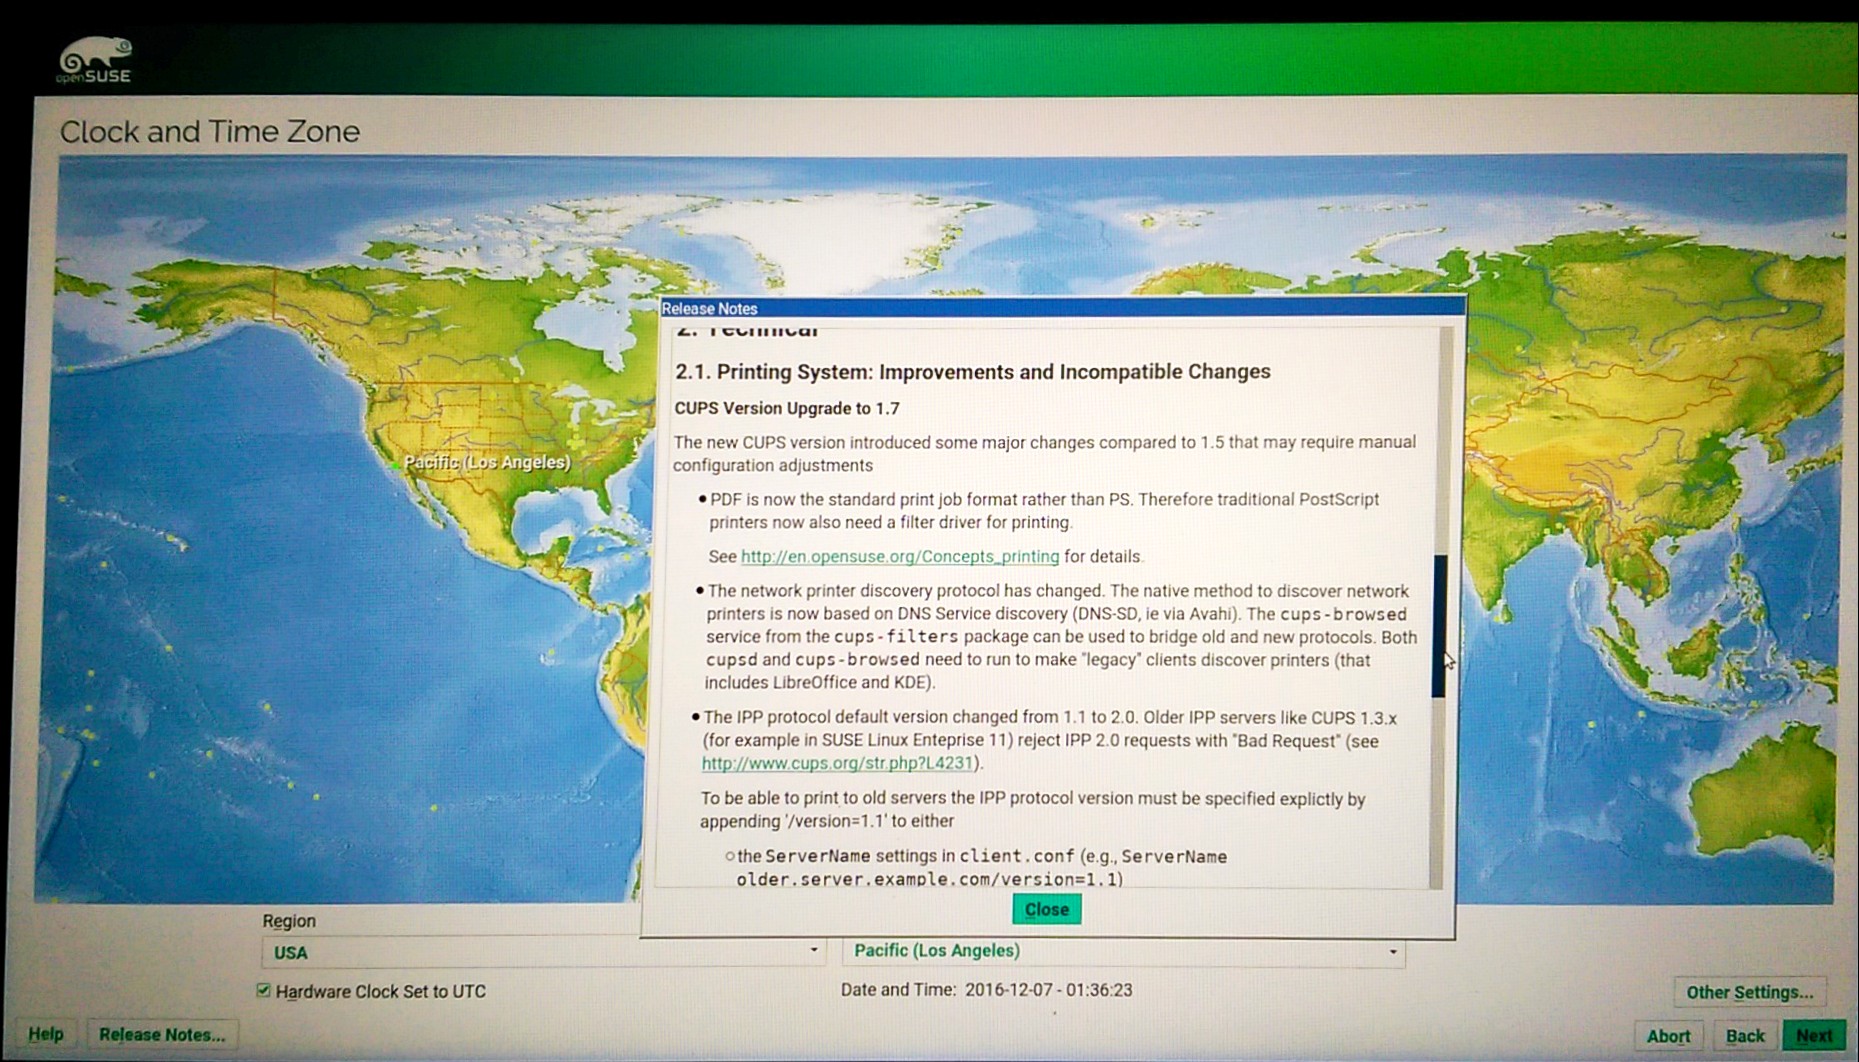This screenshot has width=1859, height=1062.
Task: Click the PDF is now the standard bullet text
Action: point(1044,510)
